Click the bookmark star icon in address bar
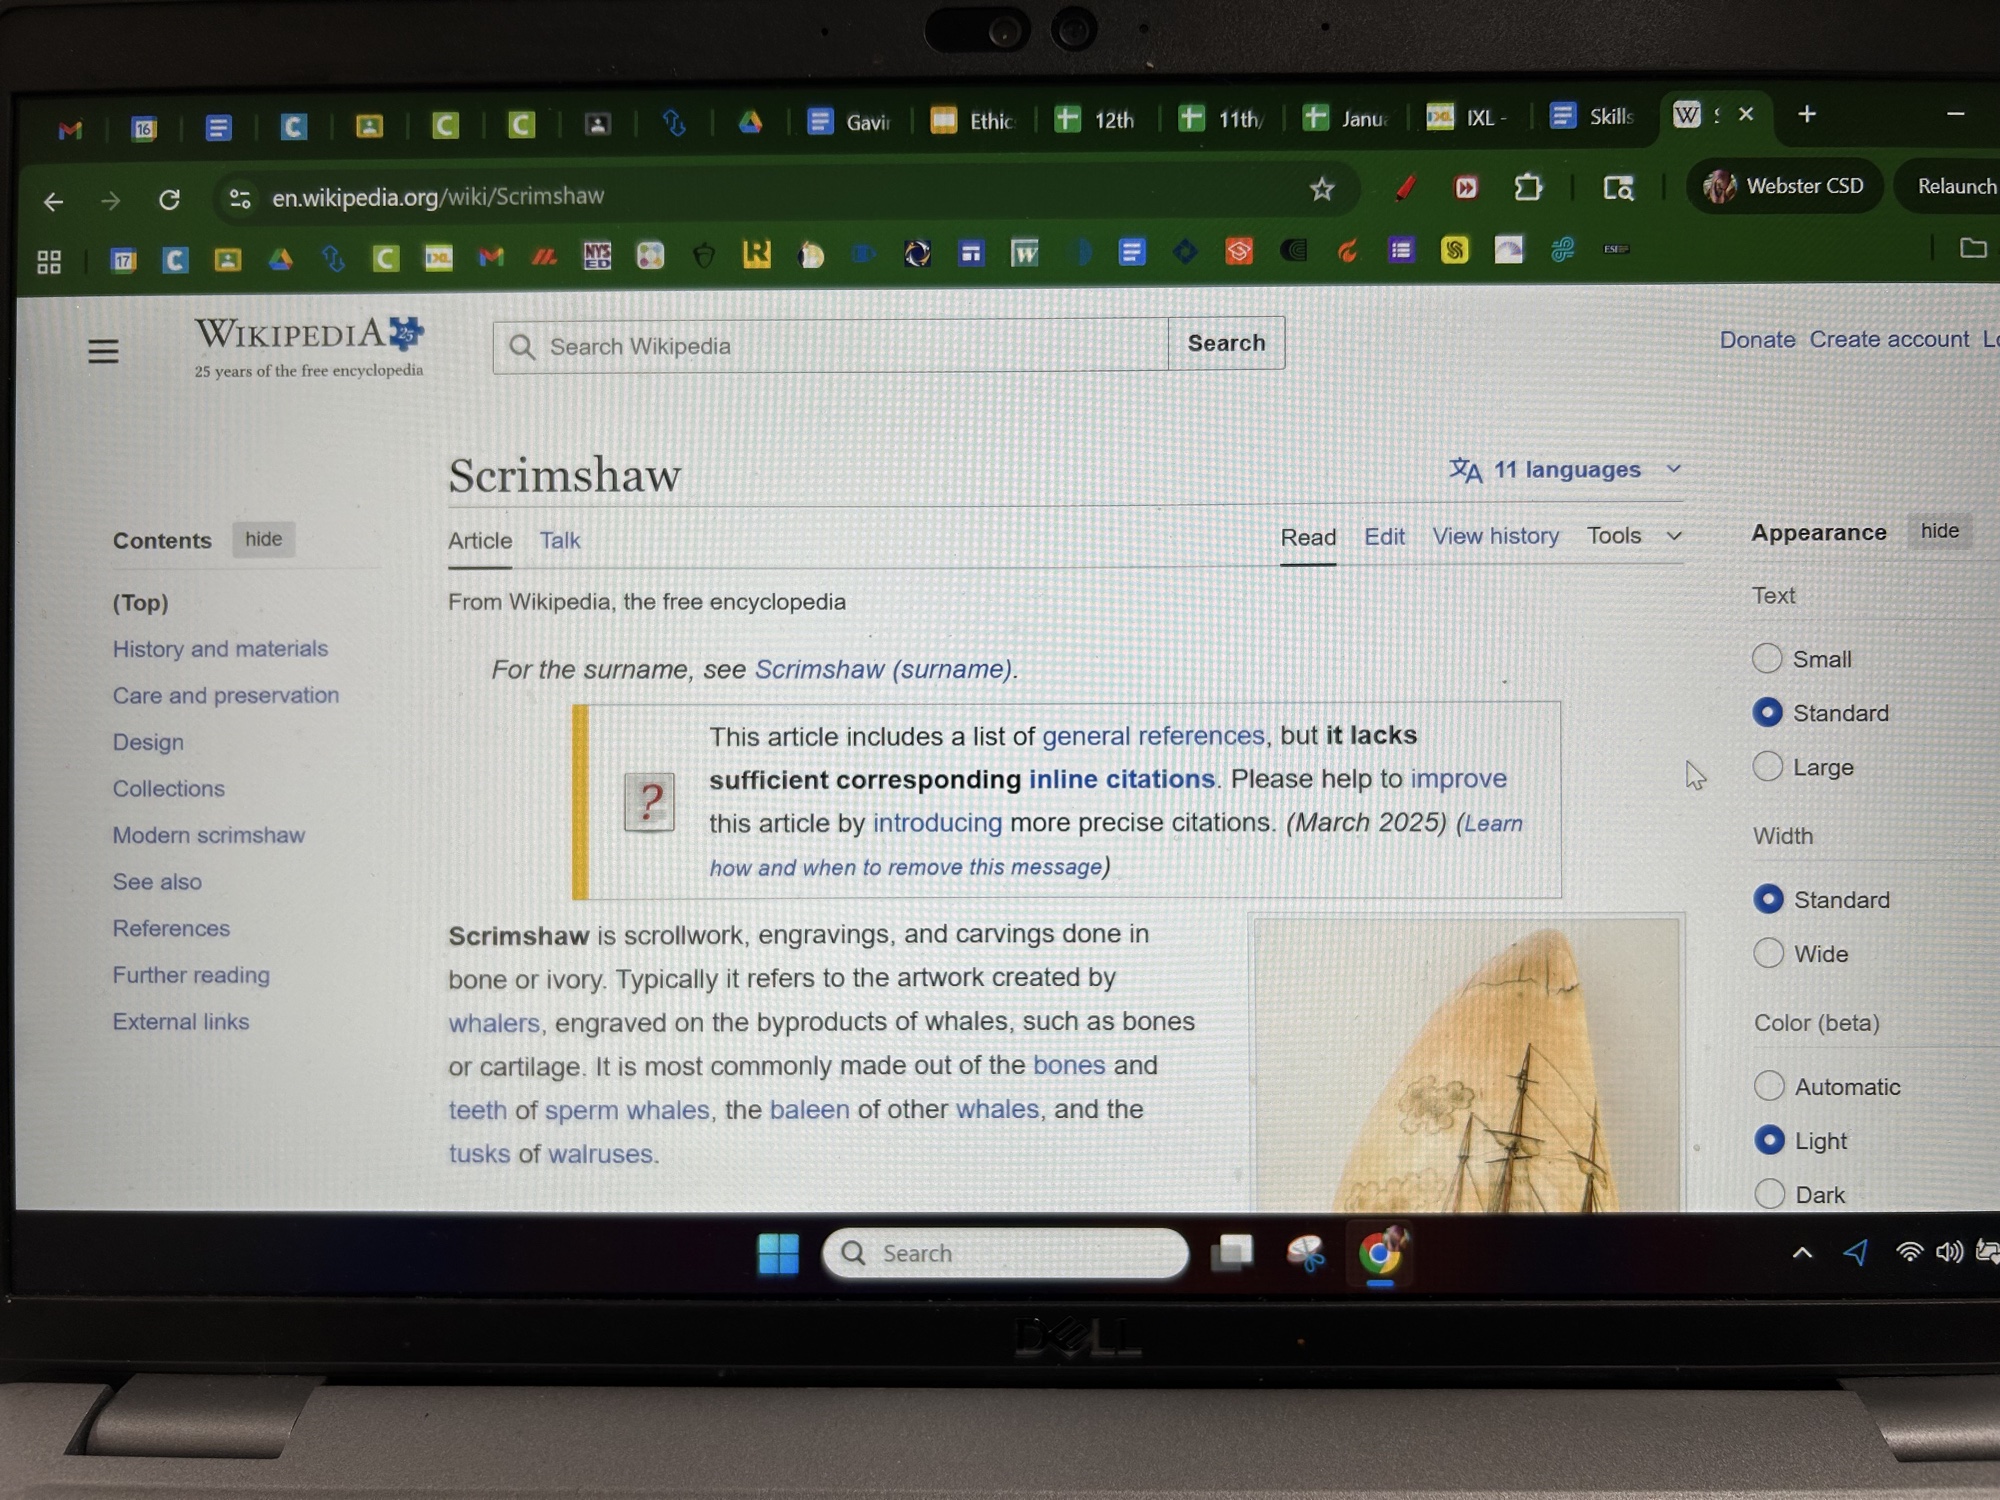This screenshot has width=2000, height=1500. [1322, 189]
